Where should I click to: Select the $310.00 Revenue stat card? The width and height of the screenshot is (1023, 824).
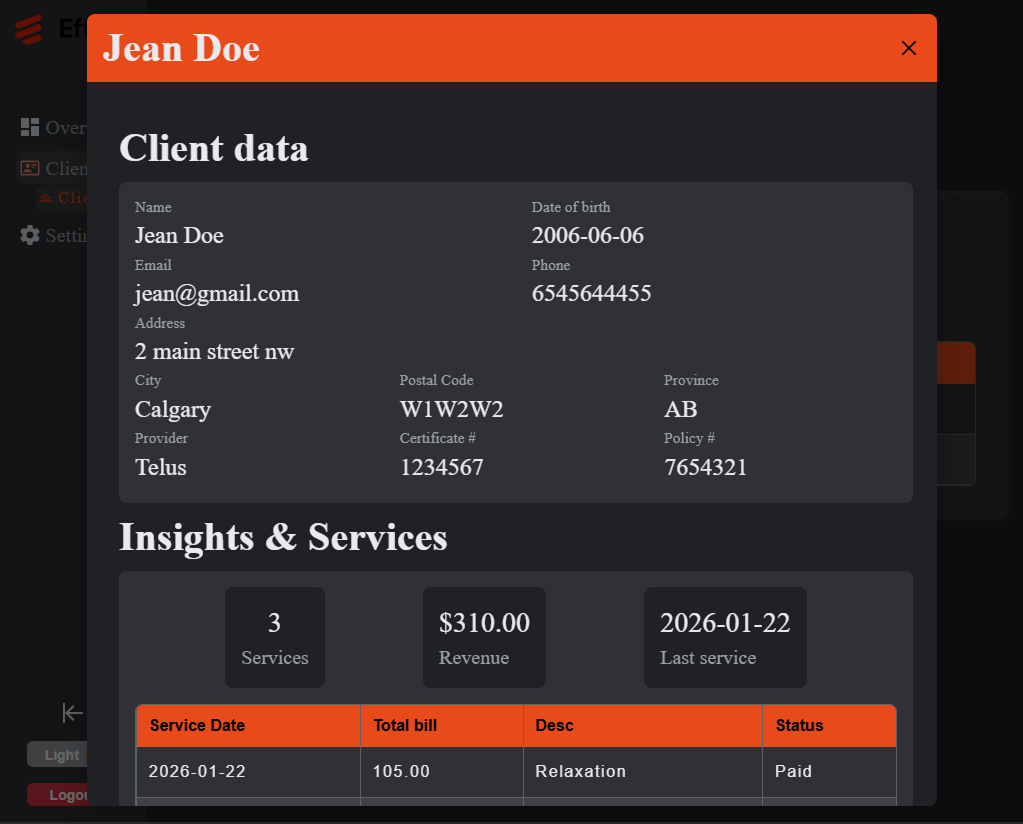click(x=484, y=637)
